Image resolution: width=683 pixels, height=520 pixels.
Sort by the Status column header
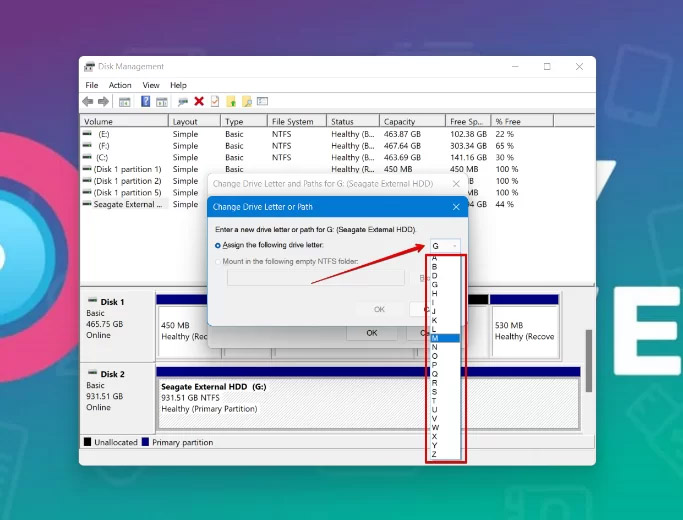[353, 122]
